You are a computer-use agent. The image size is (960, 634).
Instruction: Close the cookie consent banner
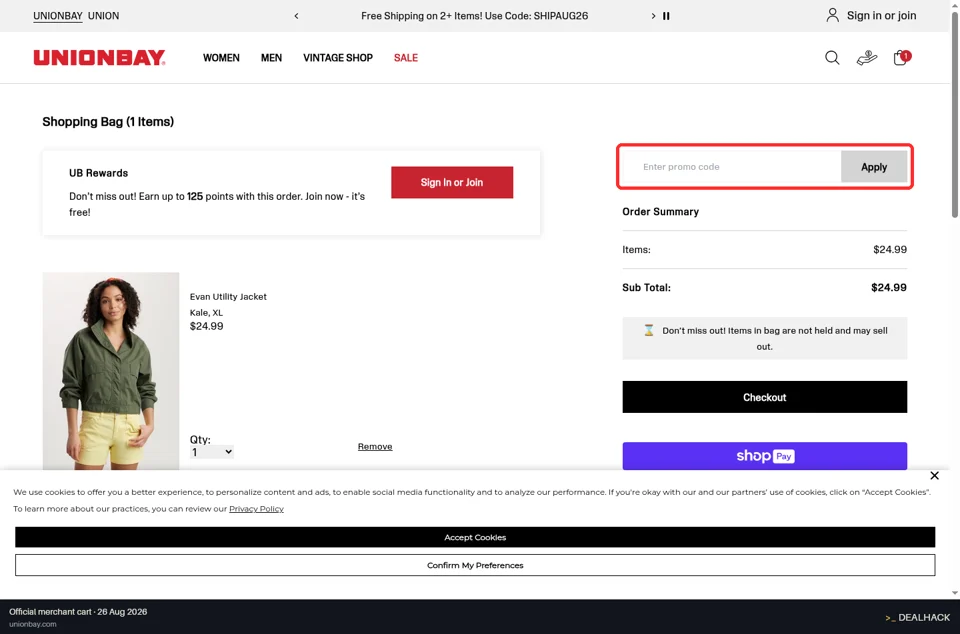pos(934,476)
